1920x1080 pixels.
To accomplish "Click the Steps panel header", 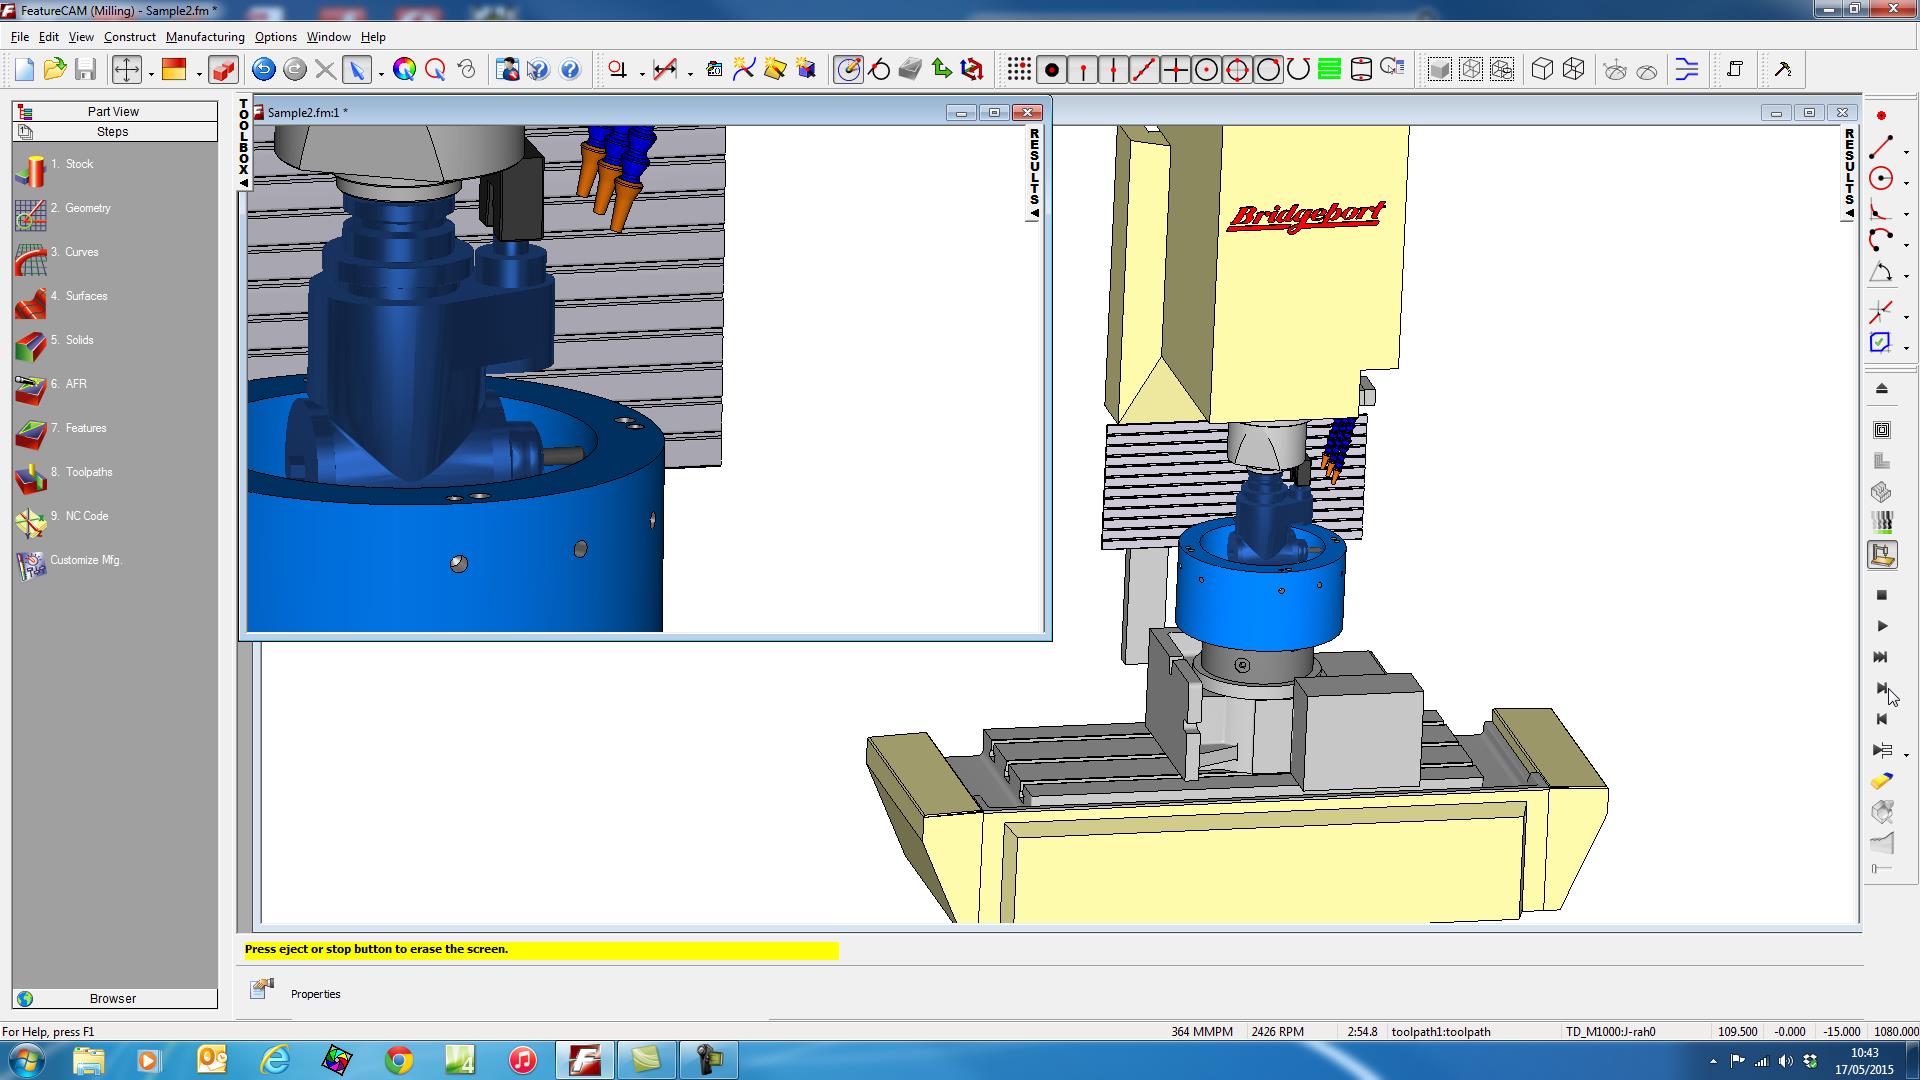I will (114, 131).
